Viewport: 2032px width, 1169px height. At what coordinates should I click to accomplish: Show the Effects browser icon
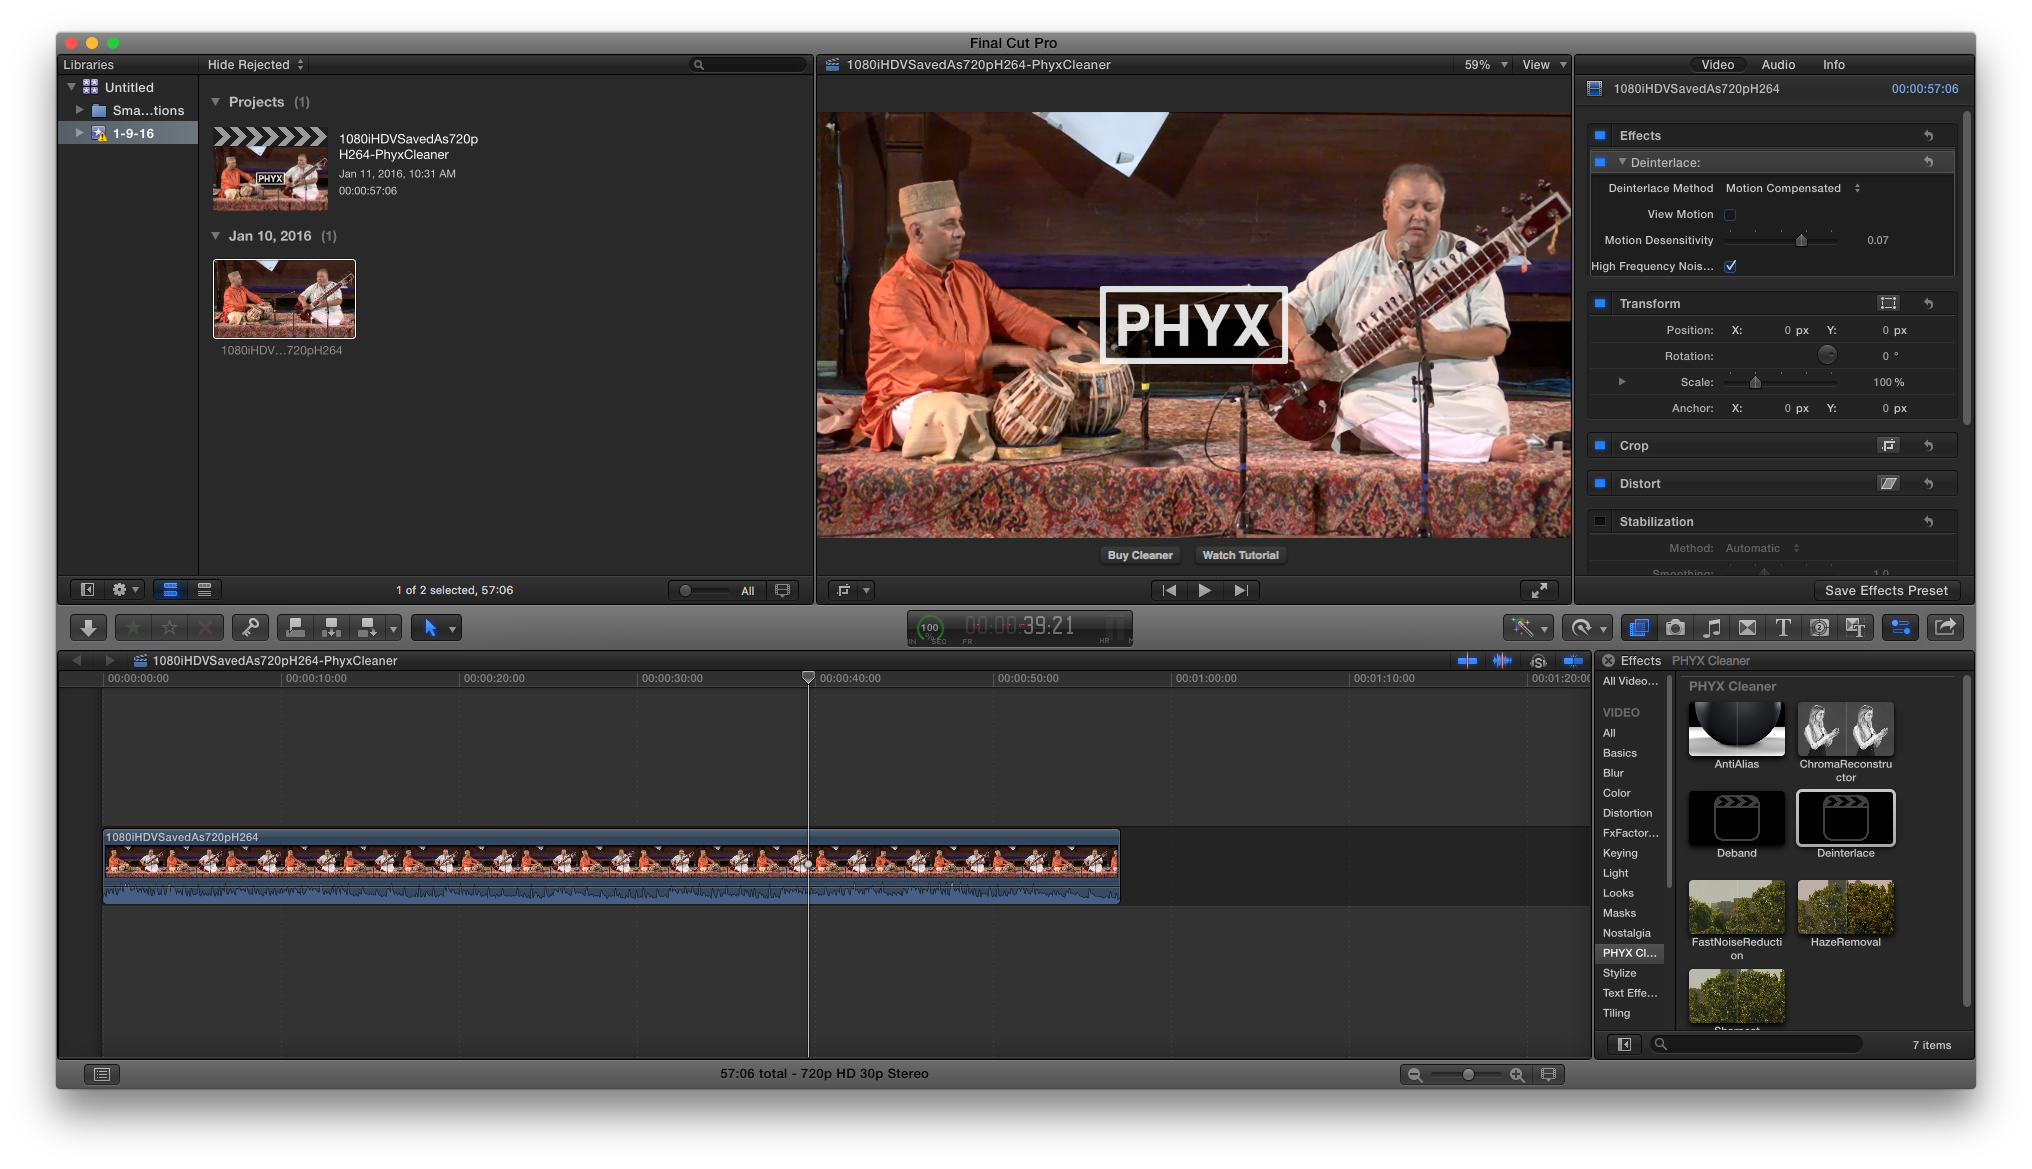1639,627
